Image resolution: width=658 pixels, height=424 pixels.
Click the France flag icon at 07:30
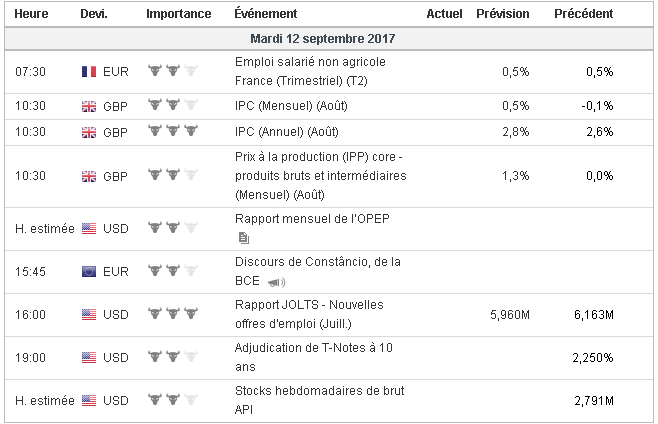tap(88, 71)
